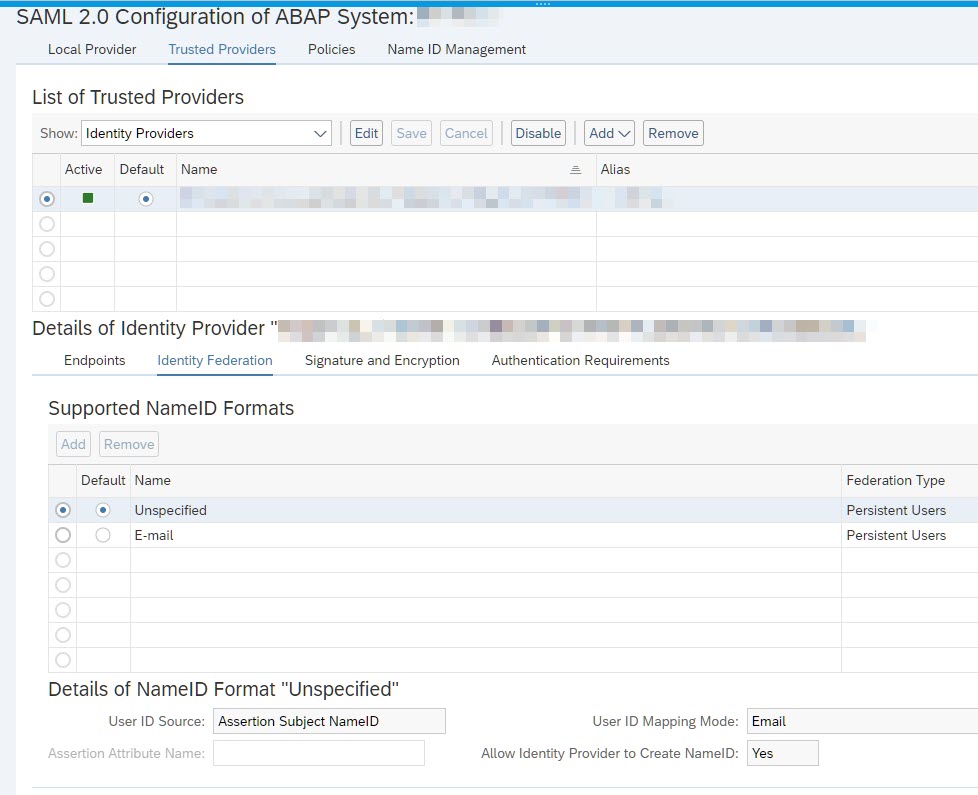Remove the selected trusted provider
Image resolution: width=978 pixels, height=795 pixels.
point(673,133)
